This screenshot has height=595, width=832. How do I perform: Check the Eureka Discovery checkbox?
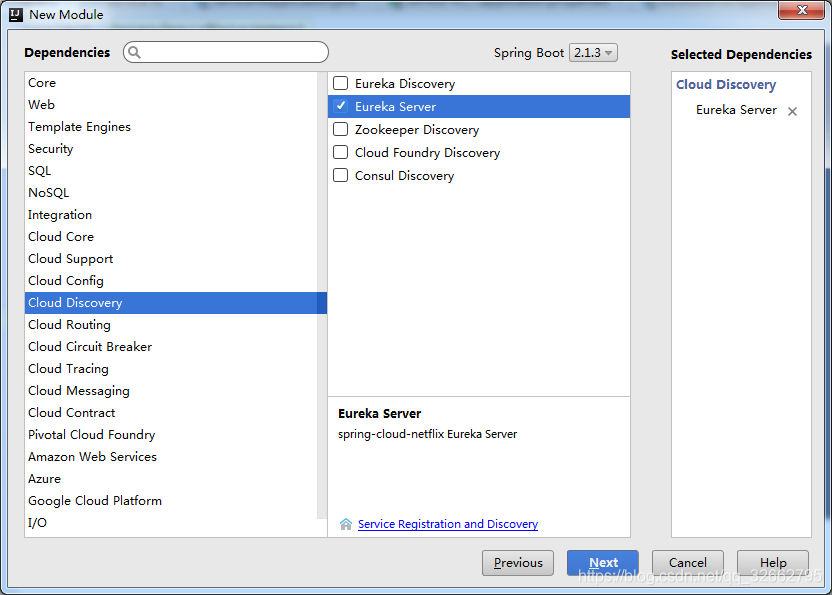[341, 83]
